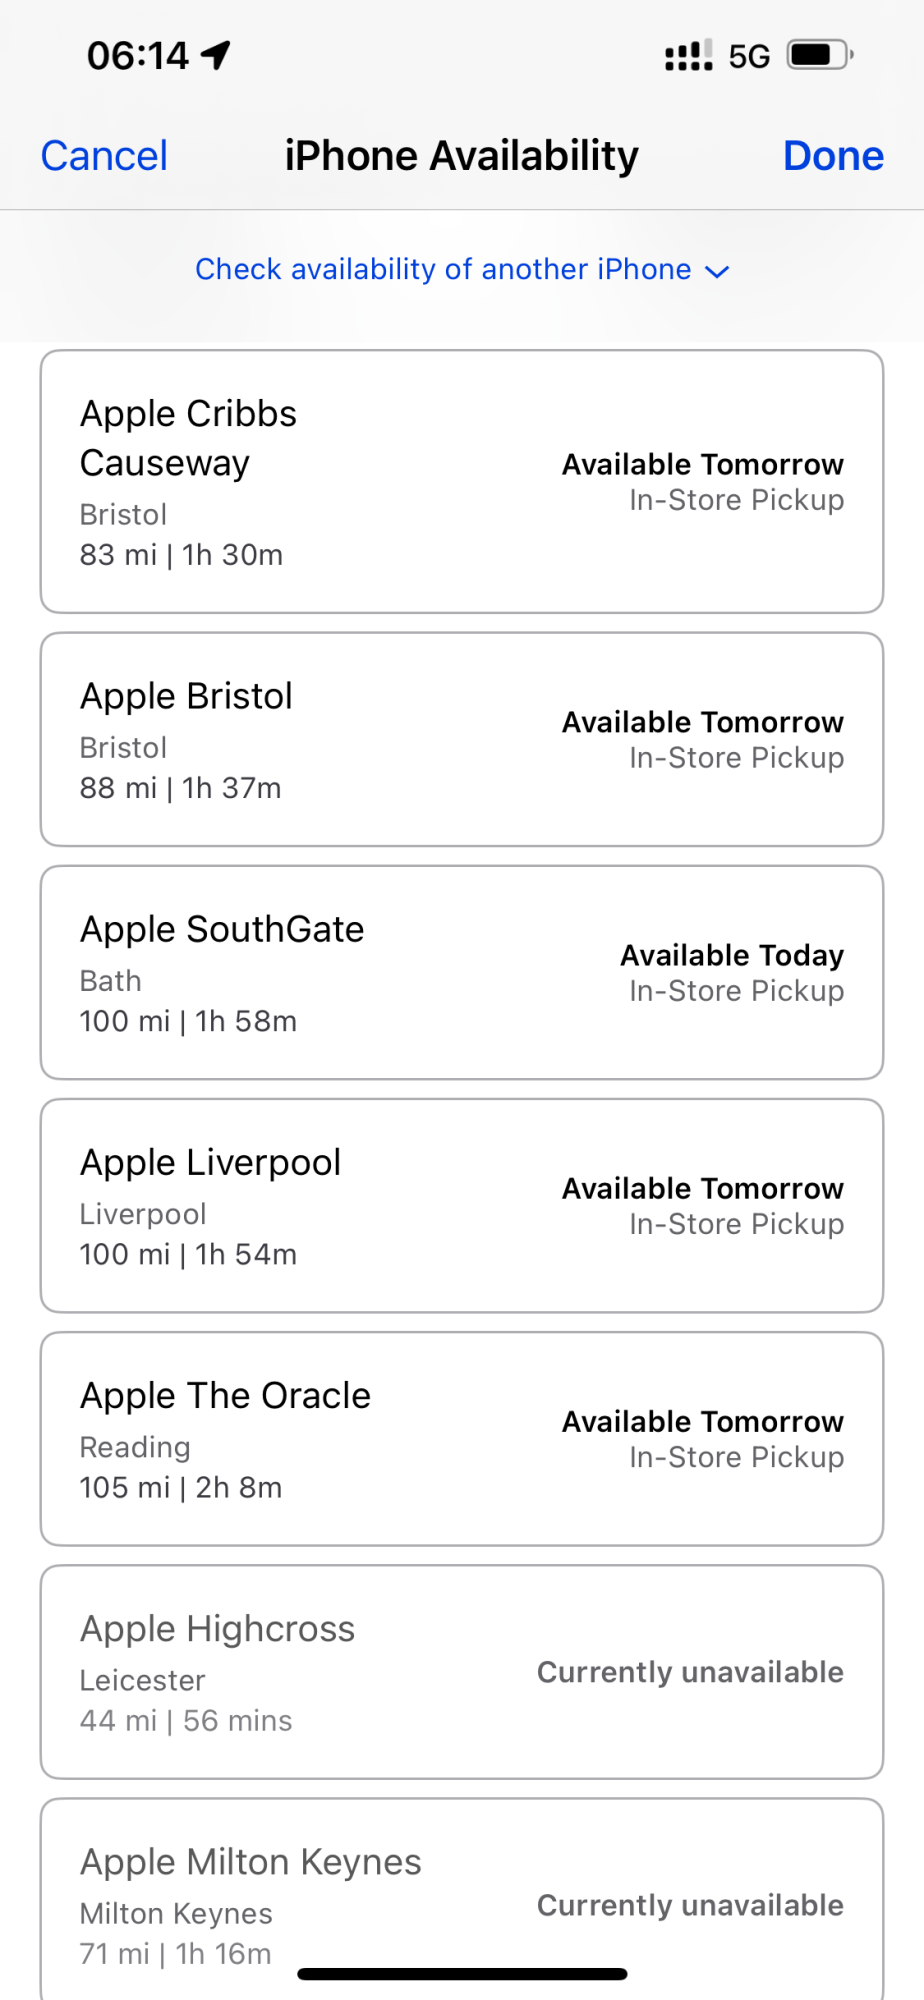Select the Apple Bristol store card
Image resolution: width=924 pixels, height=2000 pixels.
462,739
